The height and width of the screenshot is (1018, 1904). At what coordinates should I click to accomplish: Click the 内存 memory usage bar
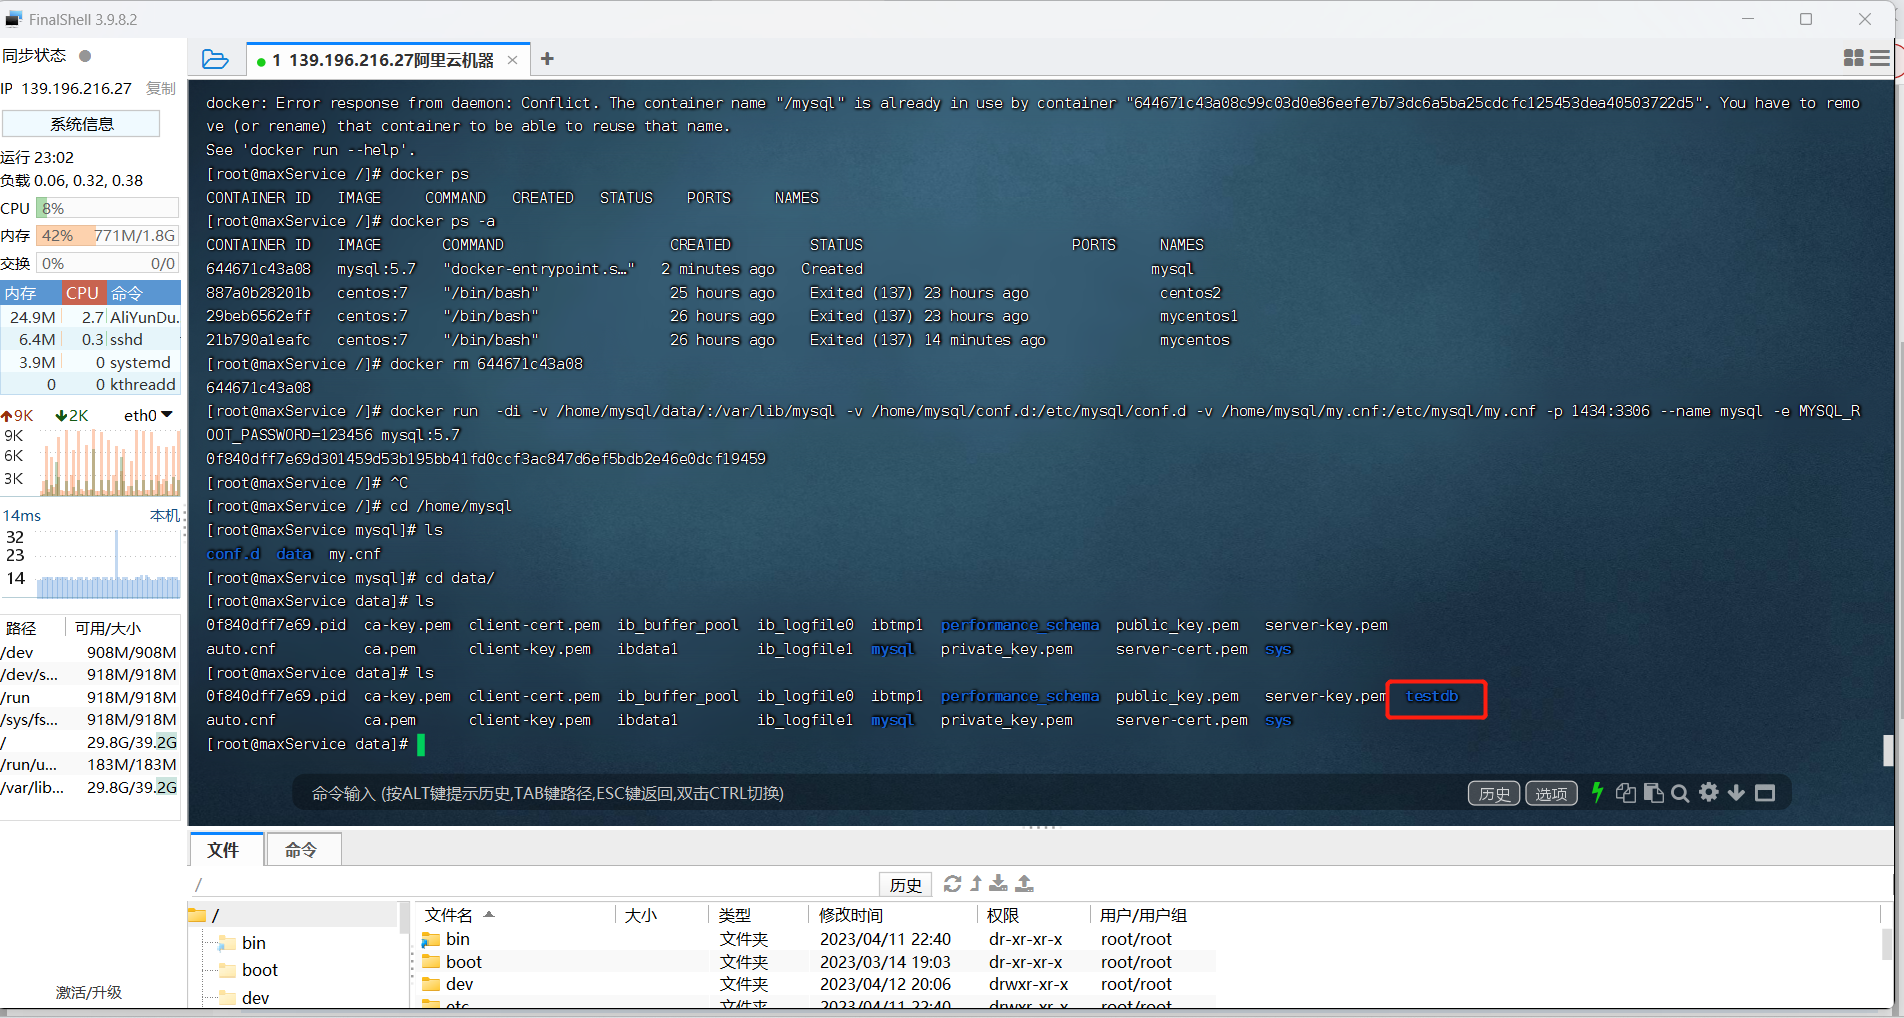click(107, 236)
